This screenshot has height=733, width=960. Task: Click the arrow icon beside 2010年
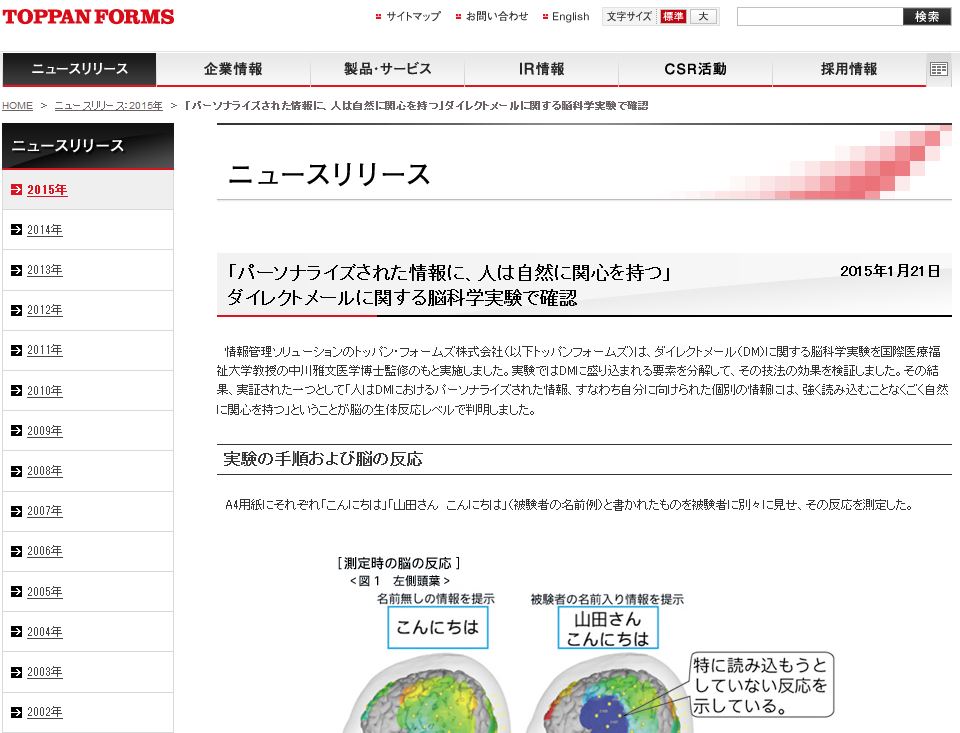pyautogui.click(x=17, y=391)
